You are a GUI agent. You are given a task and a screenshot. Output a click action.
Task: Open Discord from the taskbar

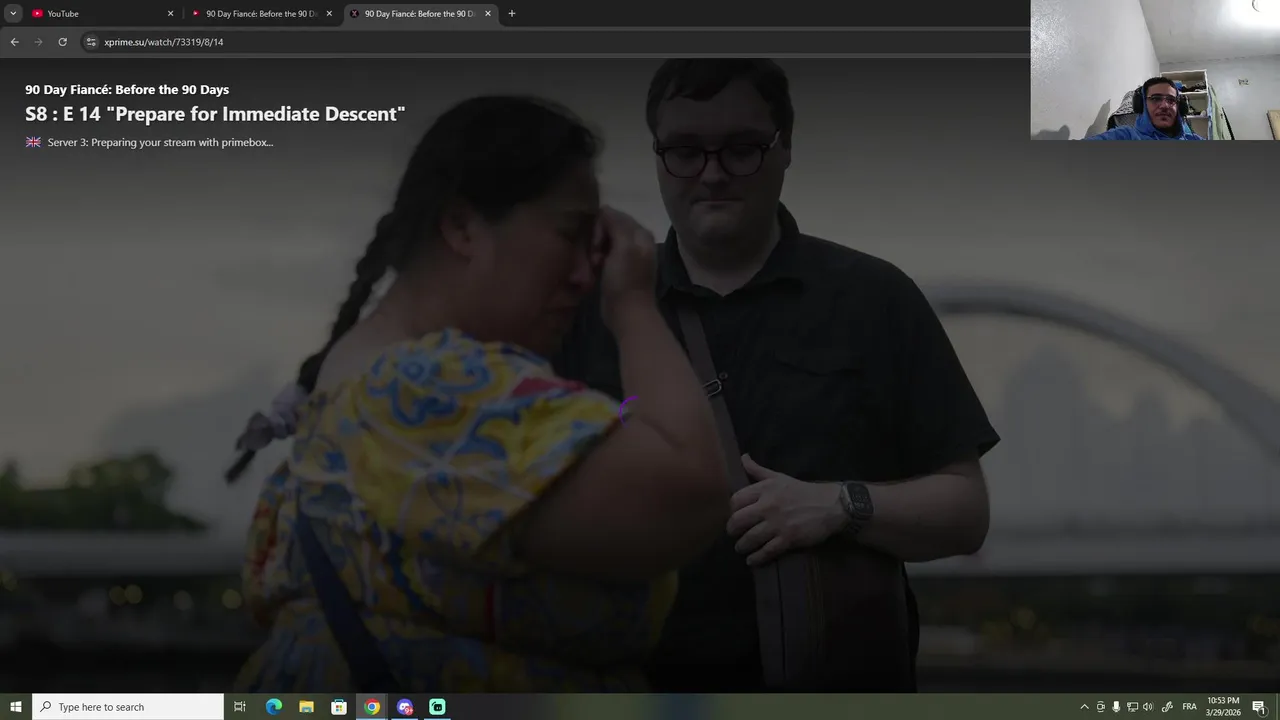405,707
